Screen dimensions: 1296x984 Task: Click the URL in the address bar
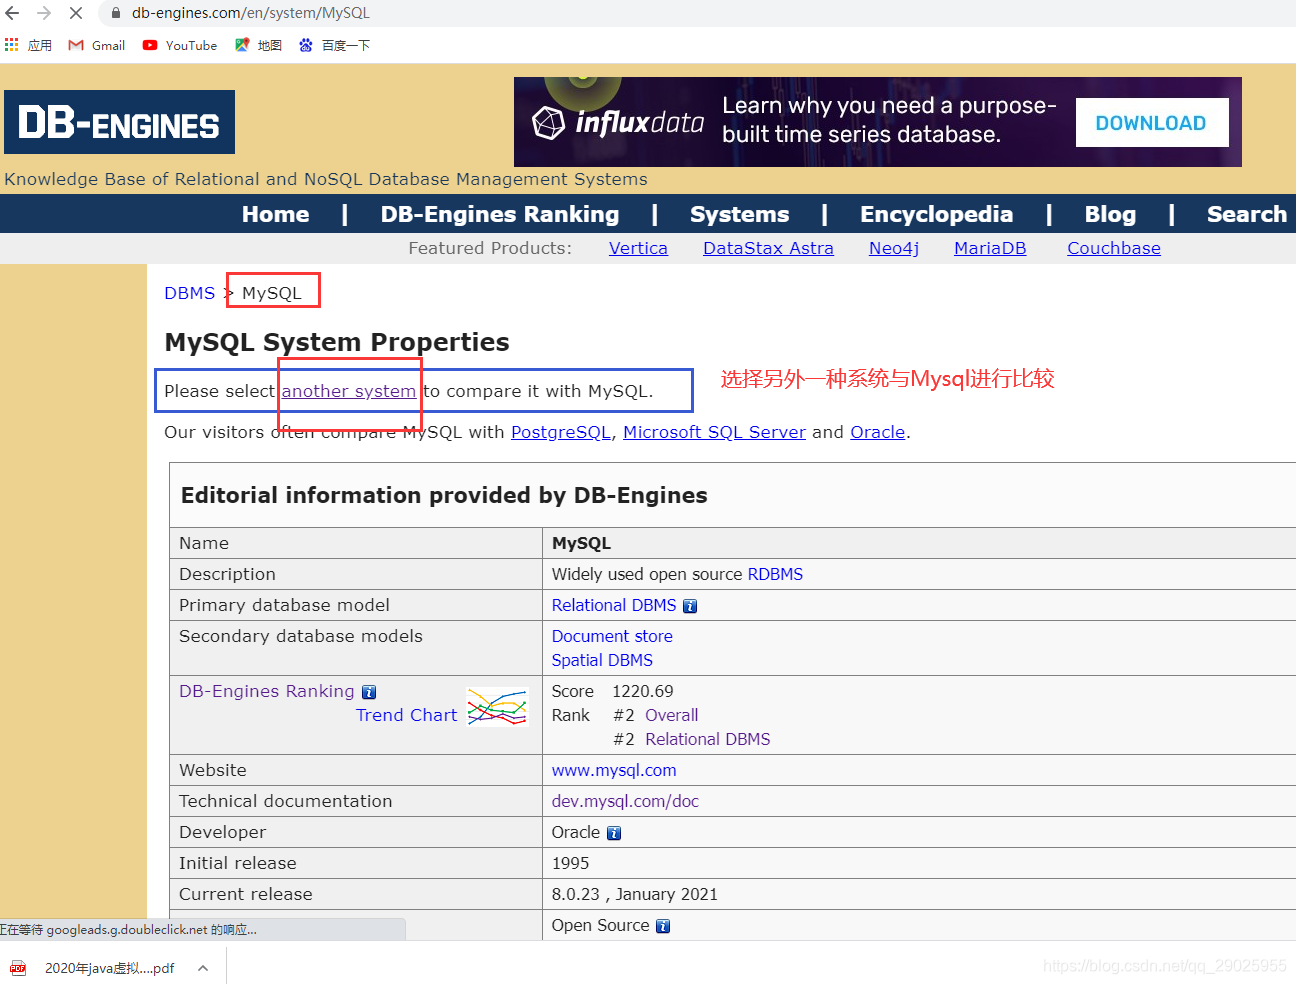[x=251, y=13]
